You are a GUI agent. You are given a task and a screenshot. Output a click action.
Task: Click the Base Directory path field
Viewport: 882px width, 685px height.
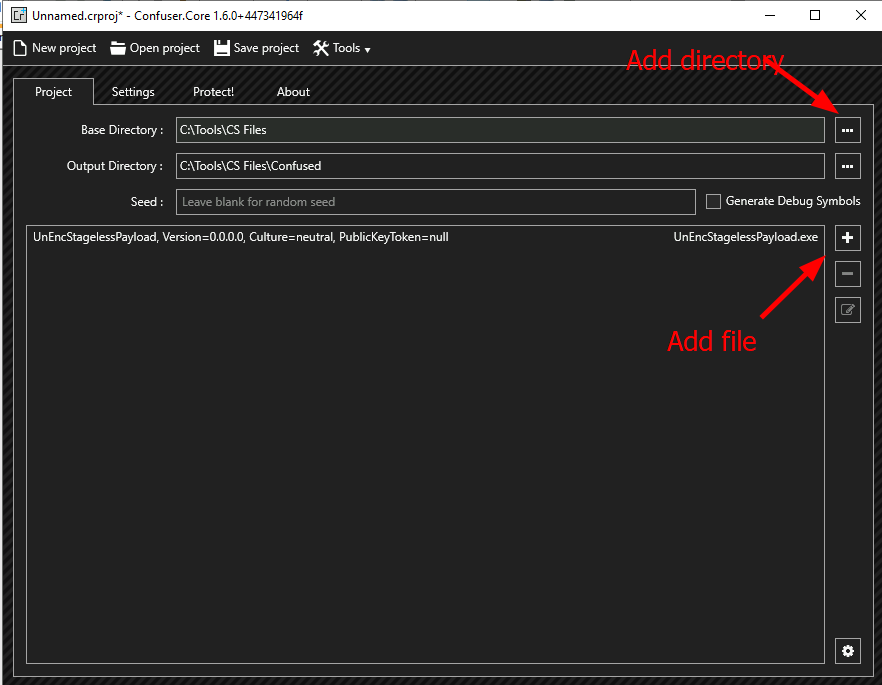coord(500,130)
